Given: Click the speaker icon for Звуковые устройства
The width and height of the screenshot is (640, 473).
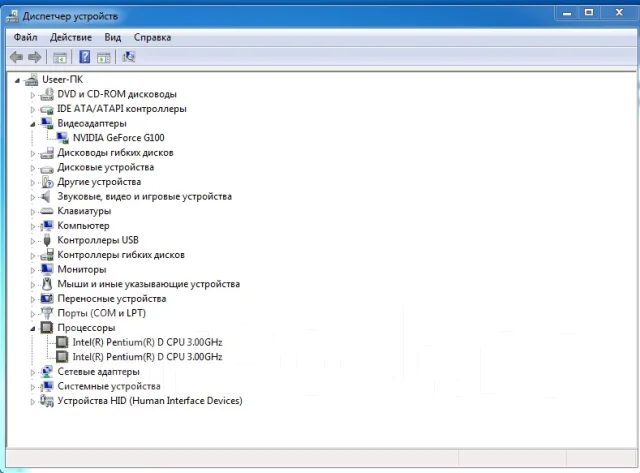Looking at the screenshot, I should click(x=46, y=197).
